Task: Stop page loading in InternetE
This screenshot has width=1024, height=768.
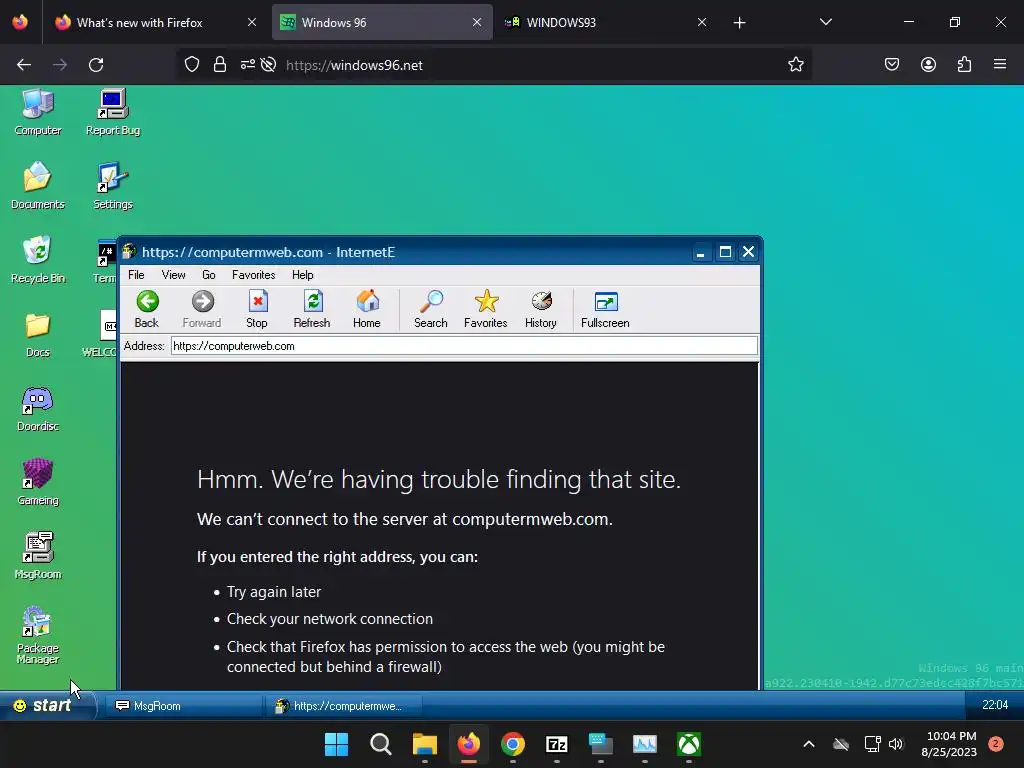Action: (257, 309)
